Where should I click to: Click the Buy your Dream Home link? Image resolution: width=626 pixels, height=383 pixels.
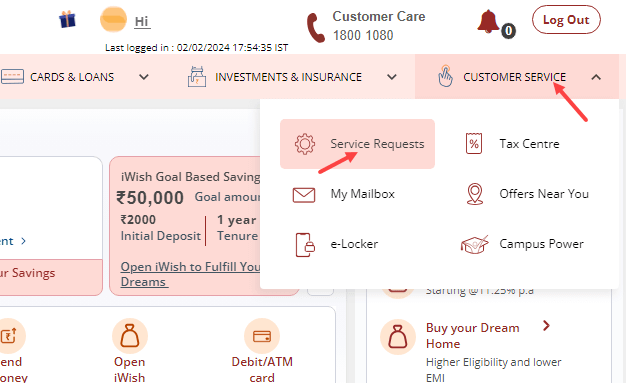(473, 335)
